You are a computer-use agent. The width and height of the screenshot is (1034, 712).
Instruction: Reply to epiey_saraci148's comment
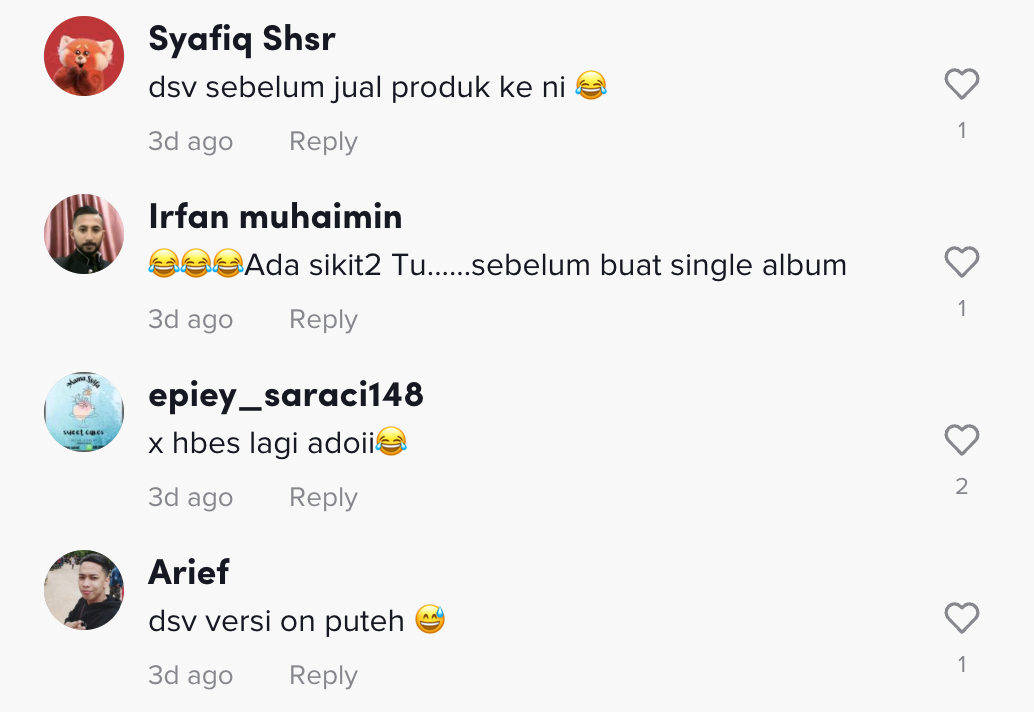pyautogui.click(x=323, y=498)
